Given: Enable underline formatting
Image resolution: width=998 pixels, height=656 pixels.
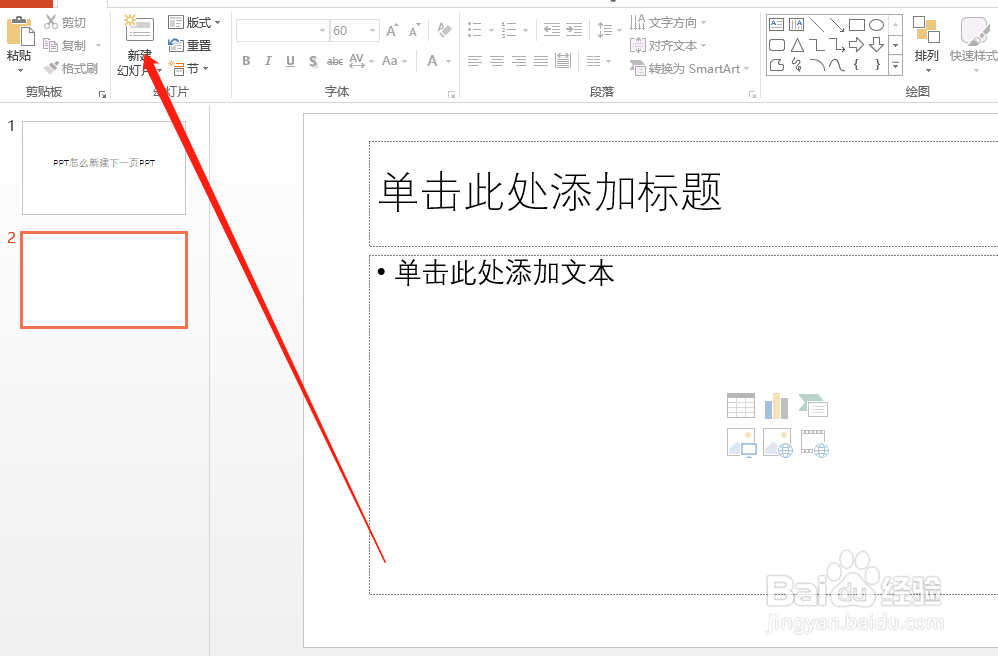Looking at the screenshot, I should tap(289, 61).
